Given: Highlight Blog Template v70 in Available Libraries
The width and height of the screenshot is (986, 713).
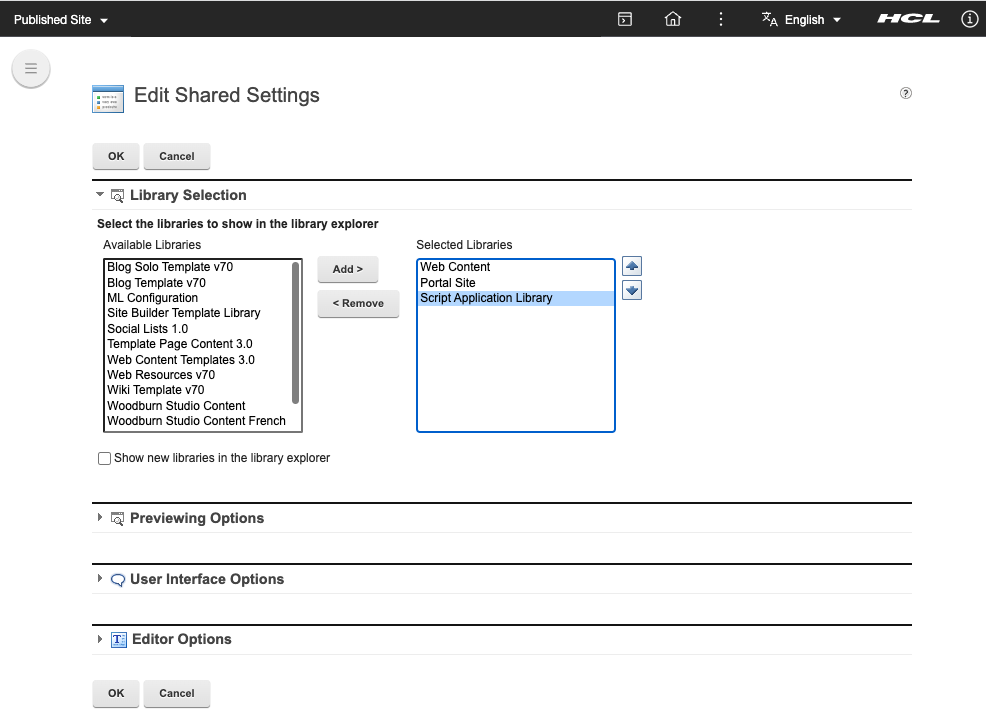Looking at the screenshot, I should [155, 282].
